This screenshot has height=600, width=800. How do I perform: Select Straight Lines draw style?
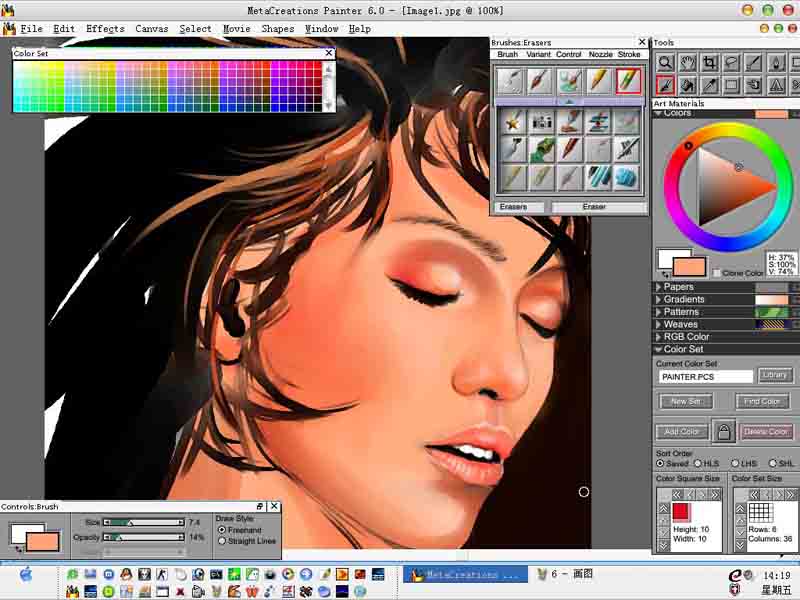[222, 541]
